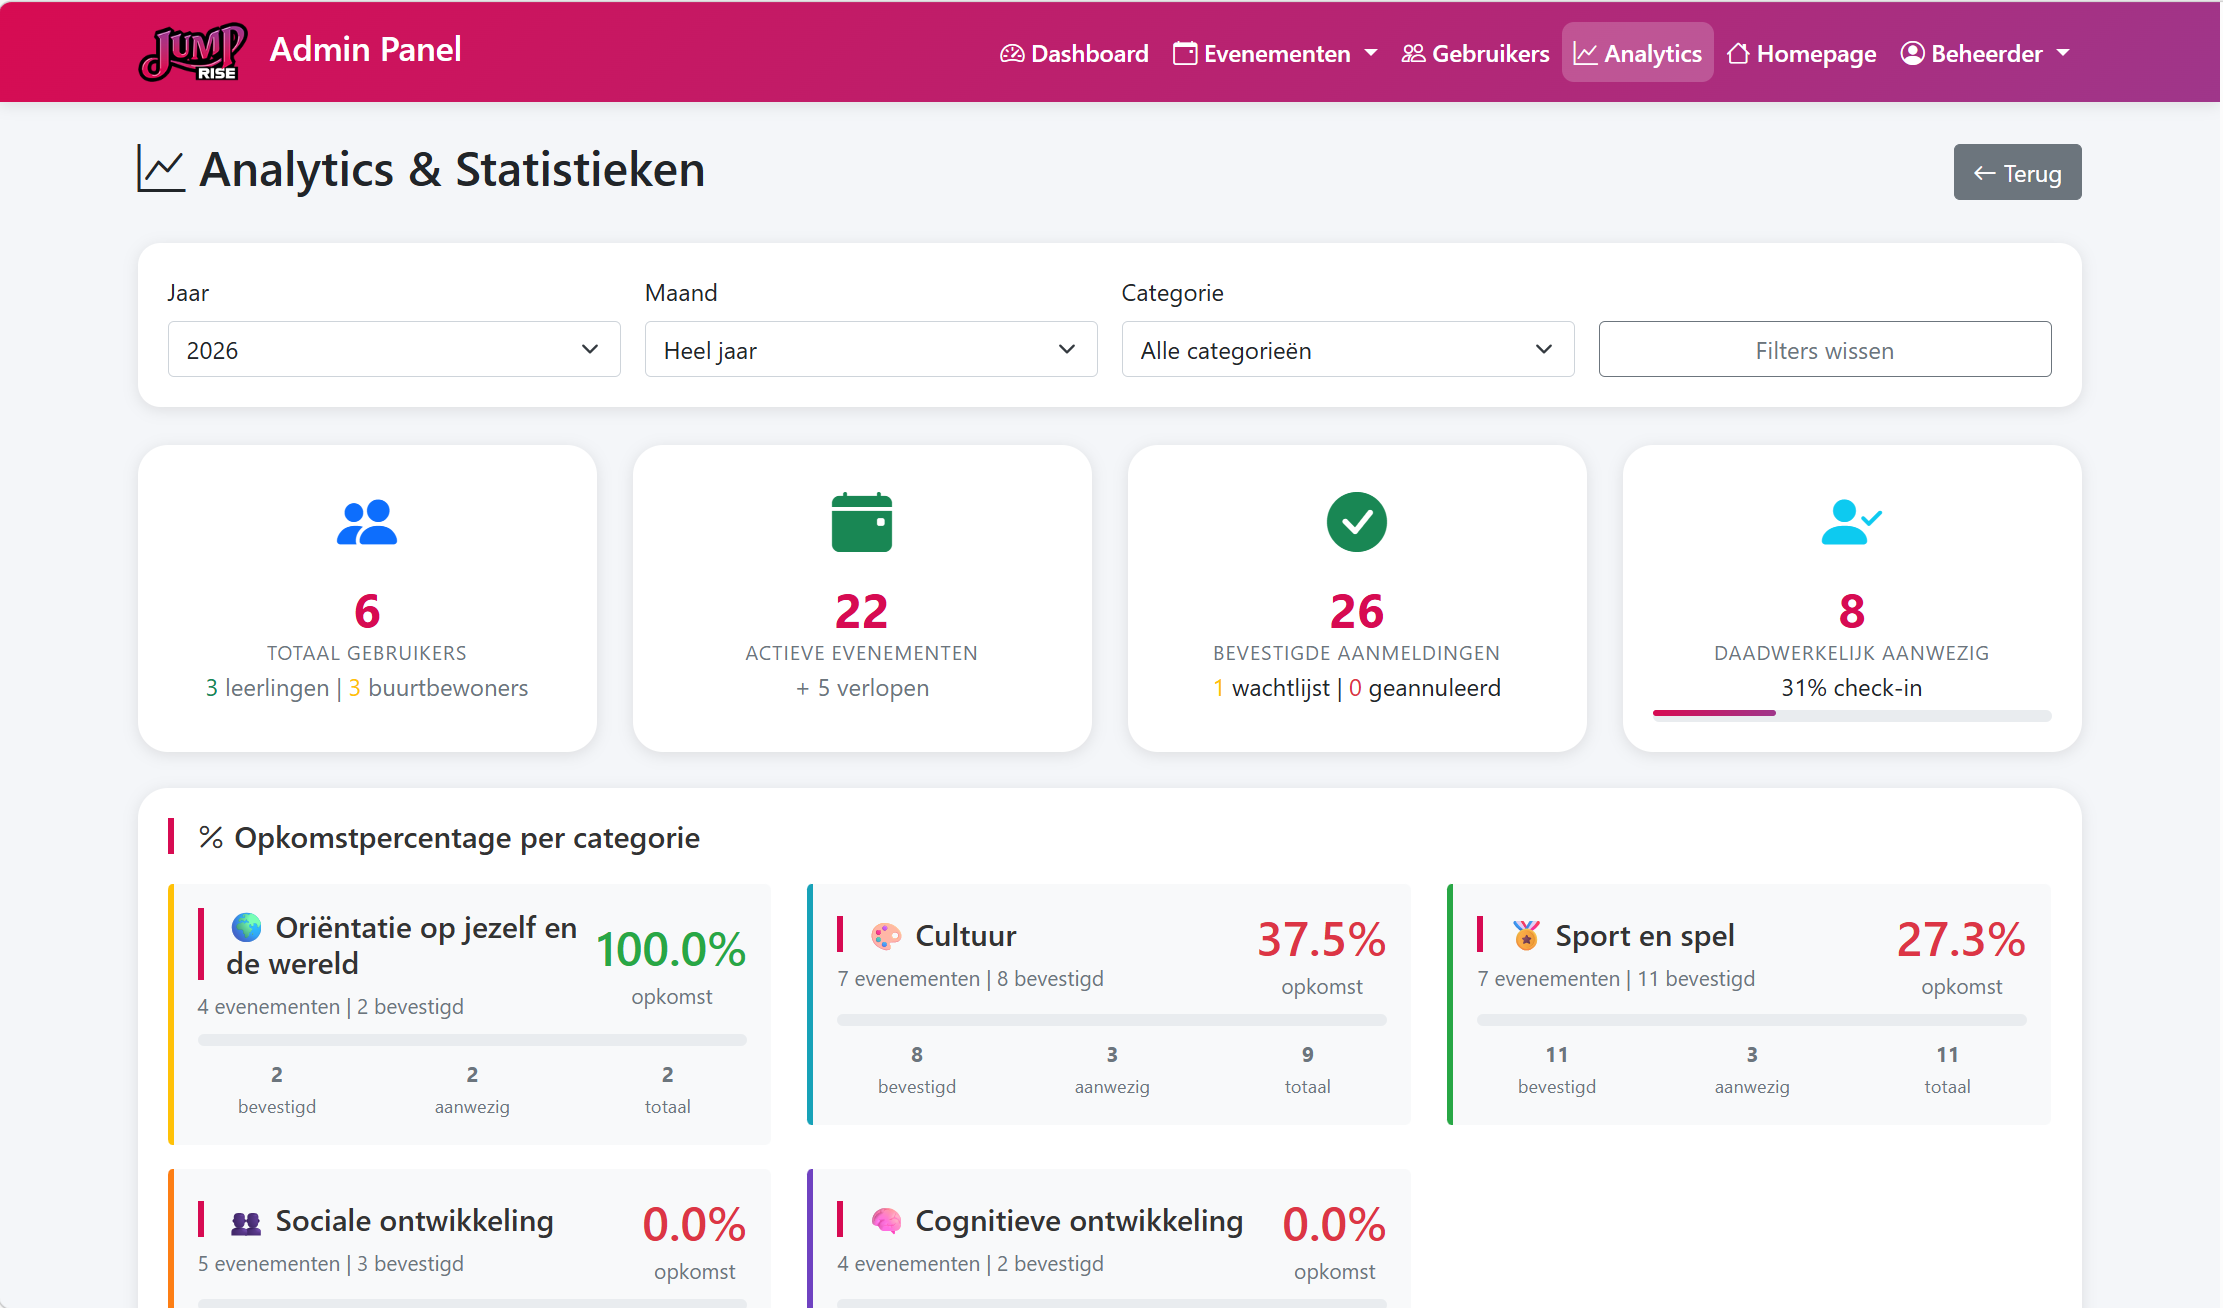Click the Sport en spel medal icon
Viewport: 2223px width, 1308px height.
click(1524, 935)
